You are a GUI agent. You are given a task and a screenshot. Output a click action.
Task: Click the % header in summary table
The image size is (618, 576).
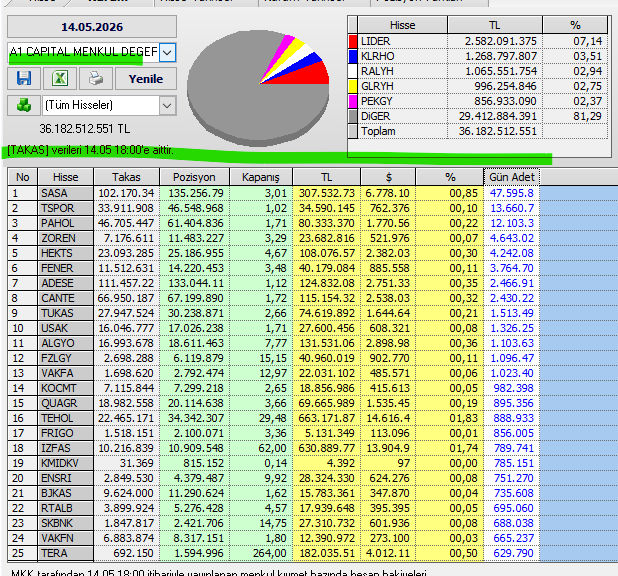pos(575,25)
